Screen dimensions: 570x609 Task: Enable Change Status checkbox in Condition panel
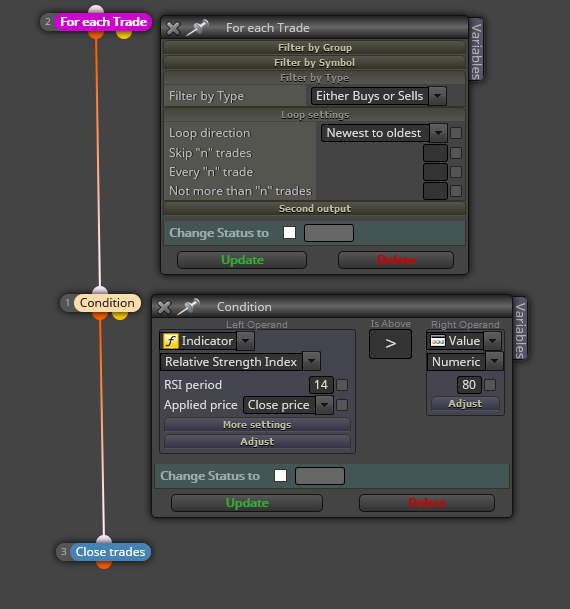(280, 475)
